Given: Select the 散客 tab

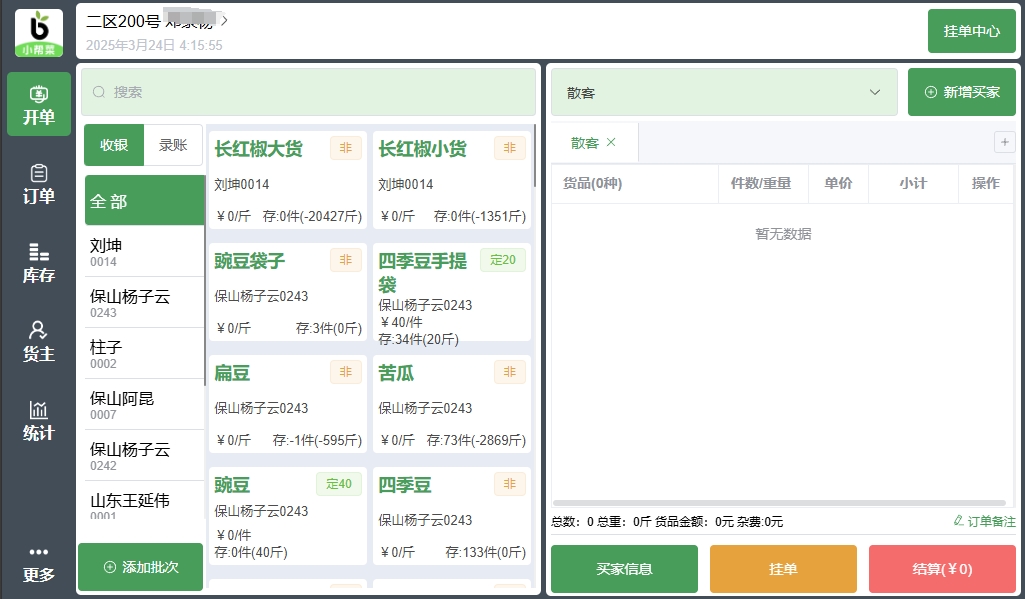Looking at the screenshot, I should coord(584,142).
